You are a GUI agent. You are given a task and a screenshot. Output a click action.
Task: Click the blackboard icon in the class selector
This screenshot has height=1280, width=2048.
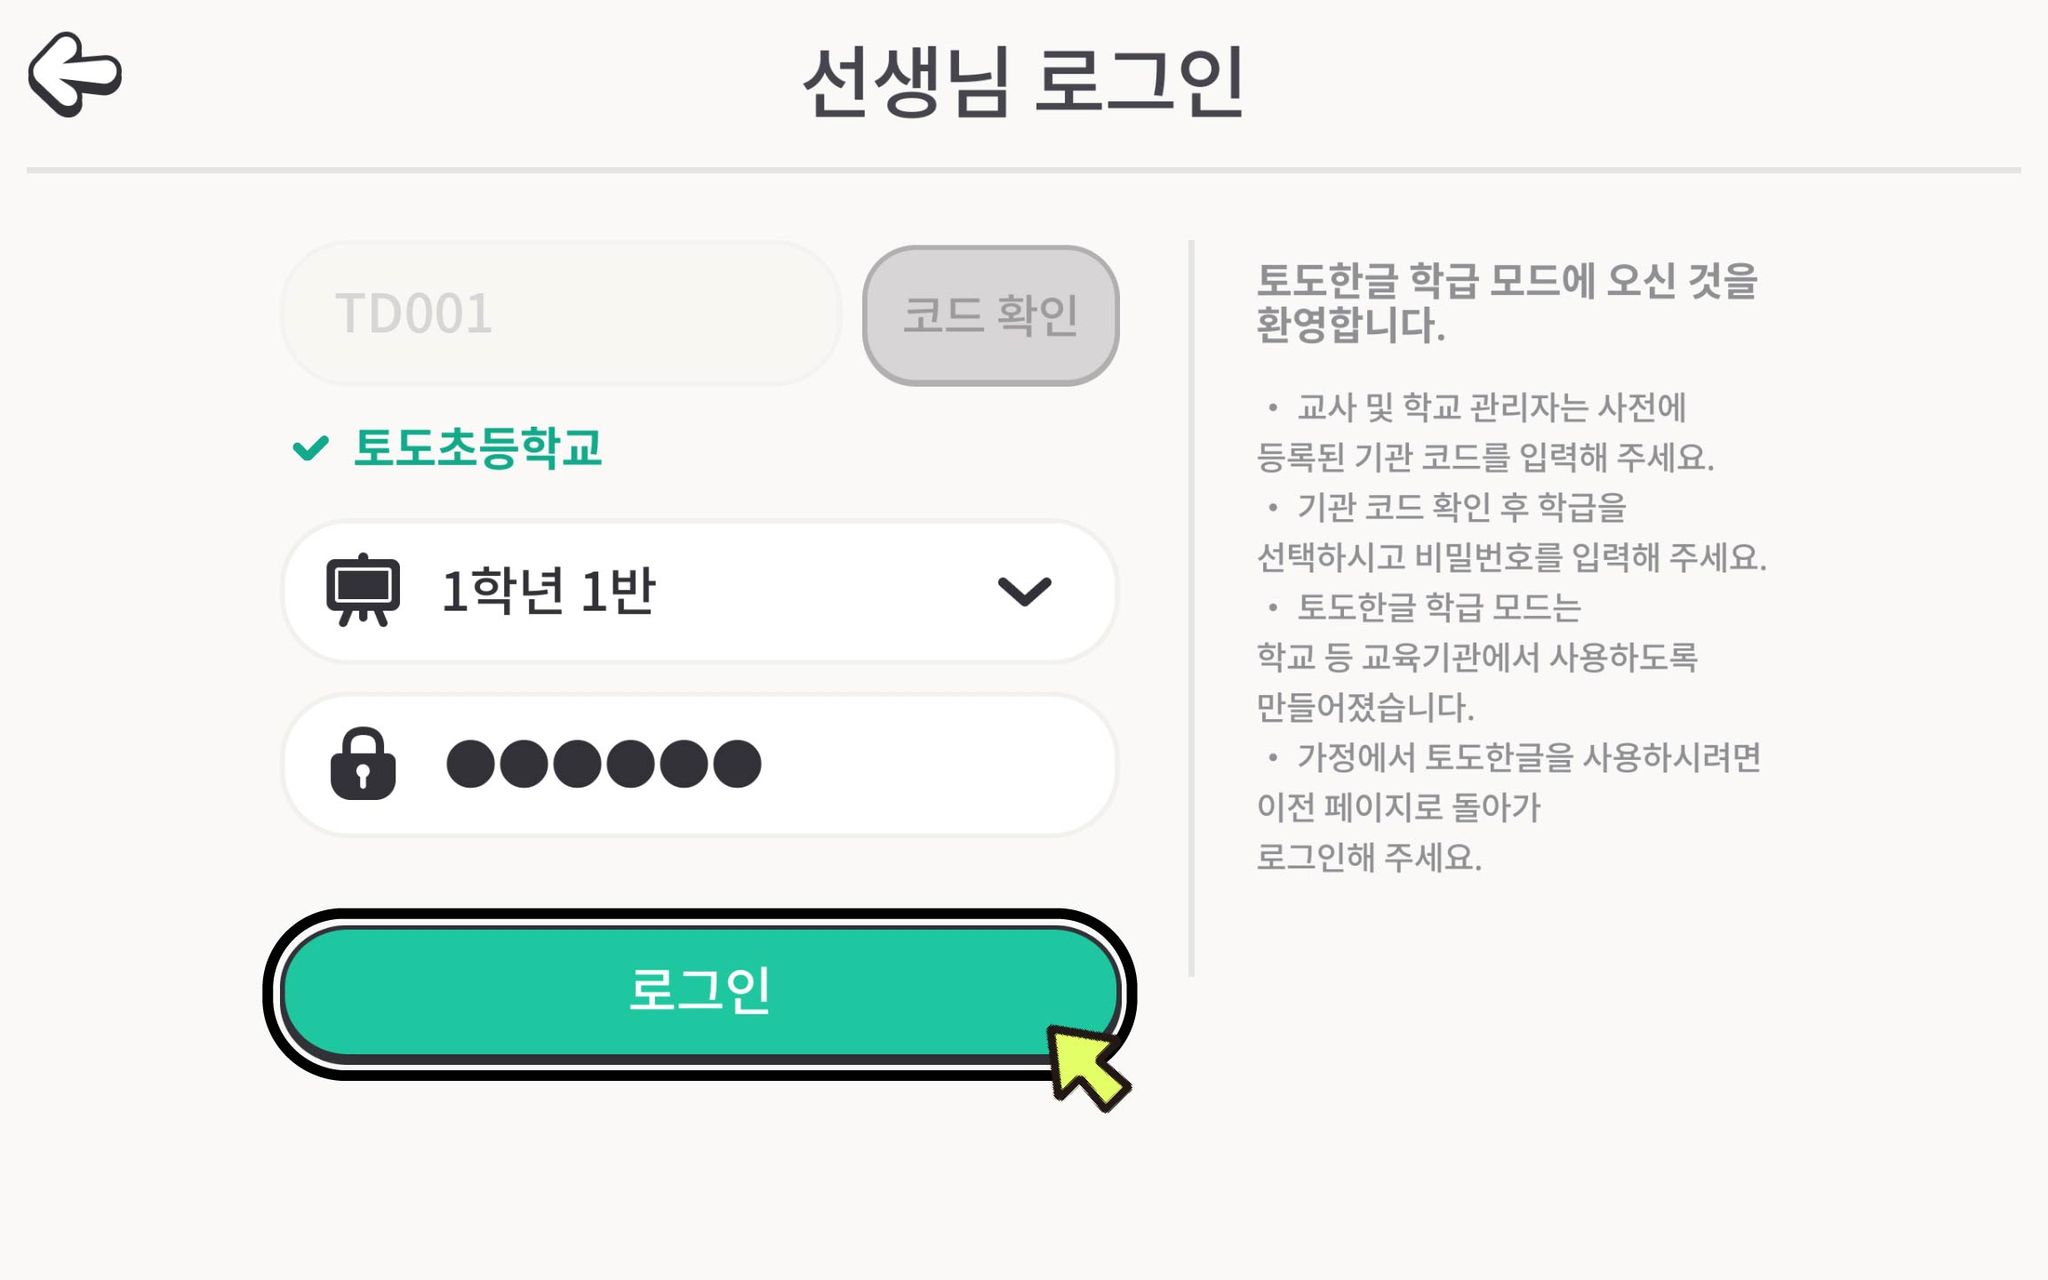click(363, 590)
